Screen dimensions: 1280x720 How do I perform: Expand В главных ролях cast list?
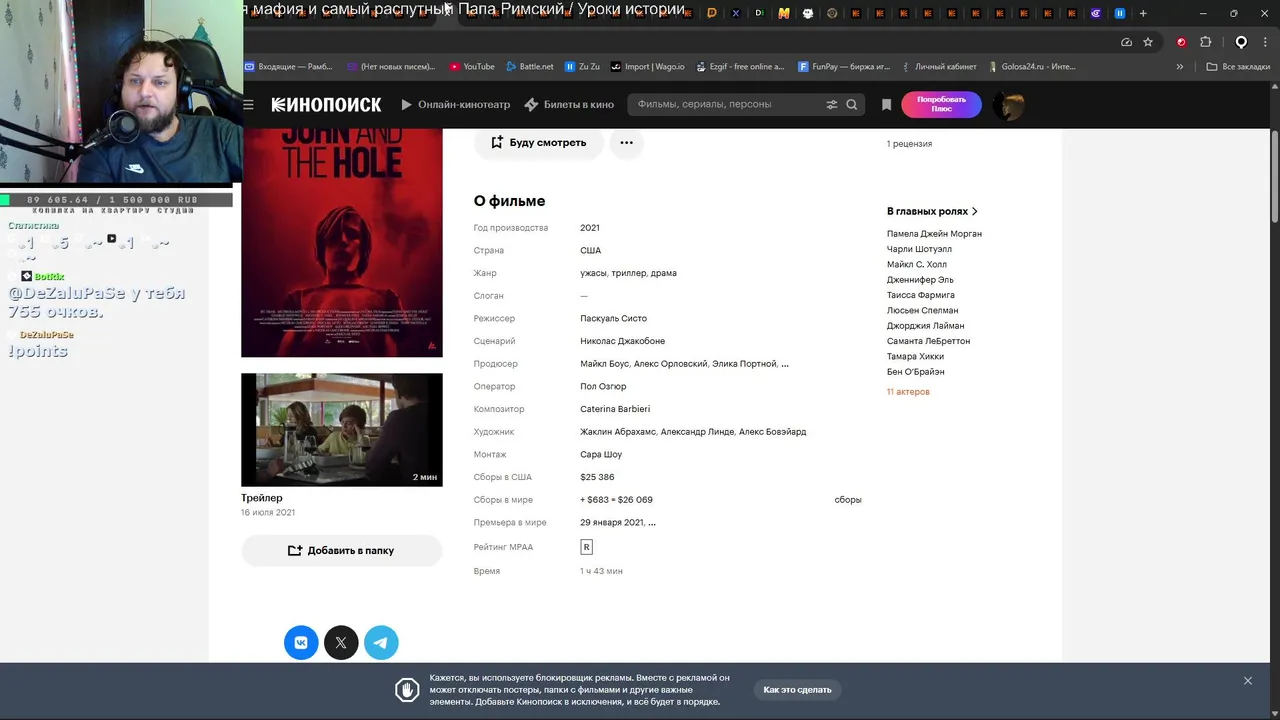932,211
